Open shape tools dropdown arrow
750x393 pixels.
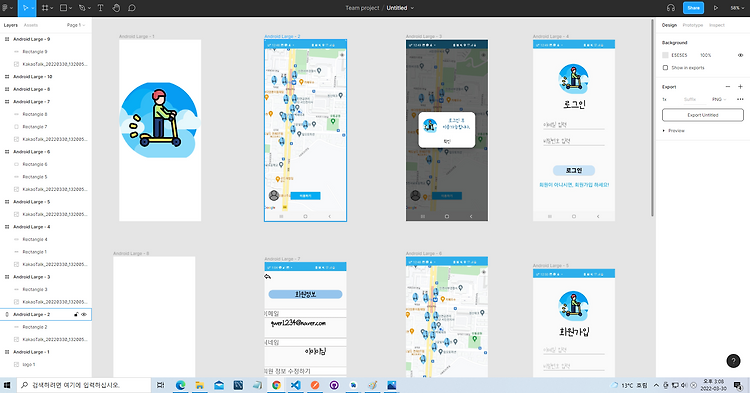70,9
